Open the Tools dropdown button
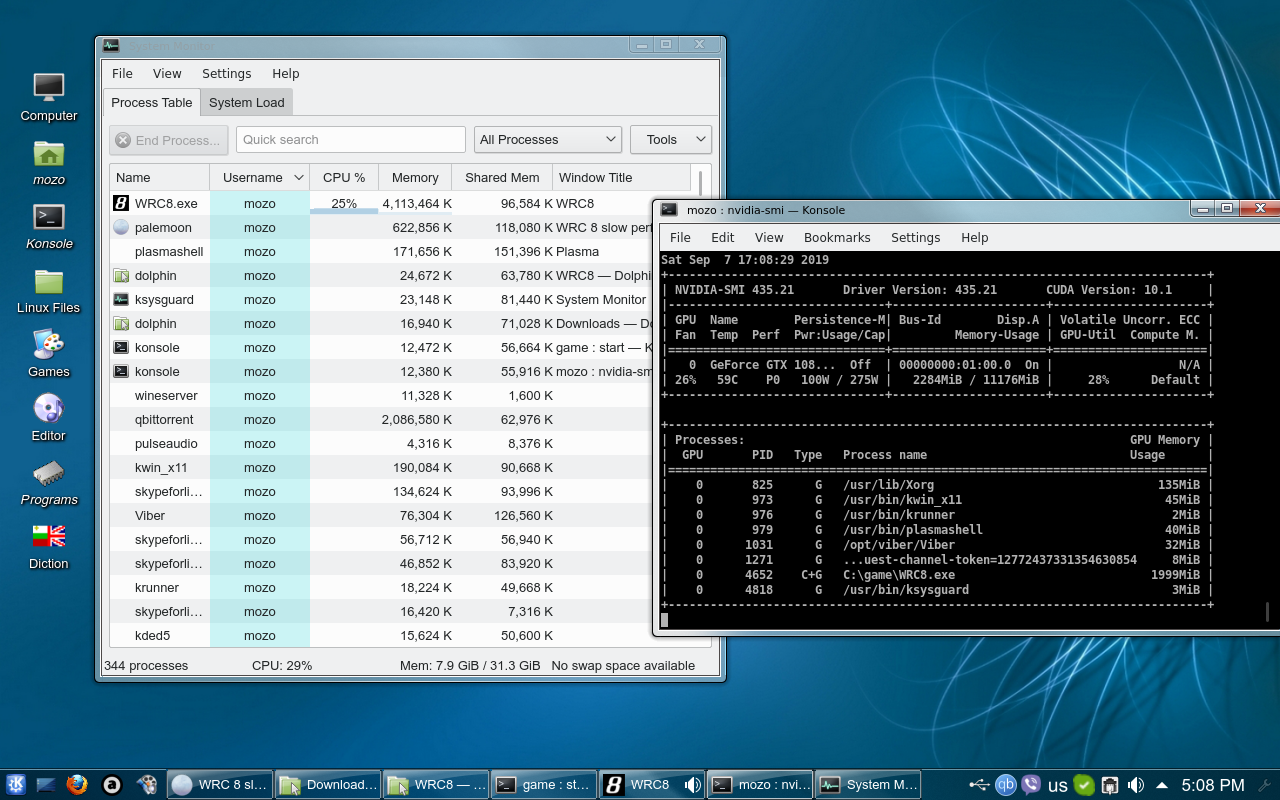Screen dimensions: 1280x800 670,140
